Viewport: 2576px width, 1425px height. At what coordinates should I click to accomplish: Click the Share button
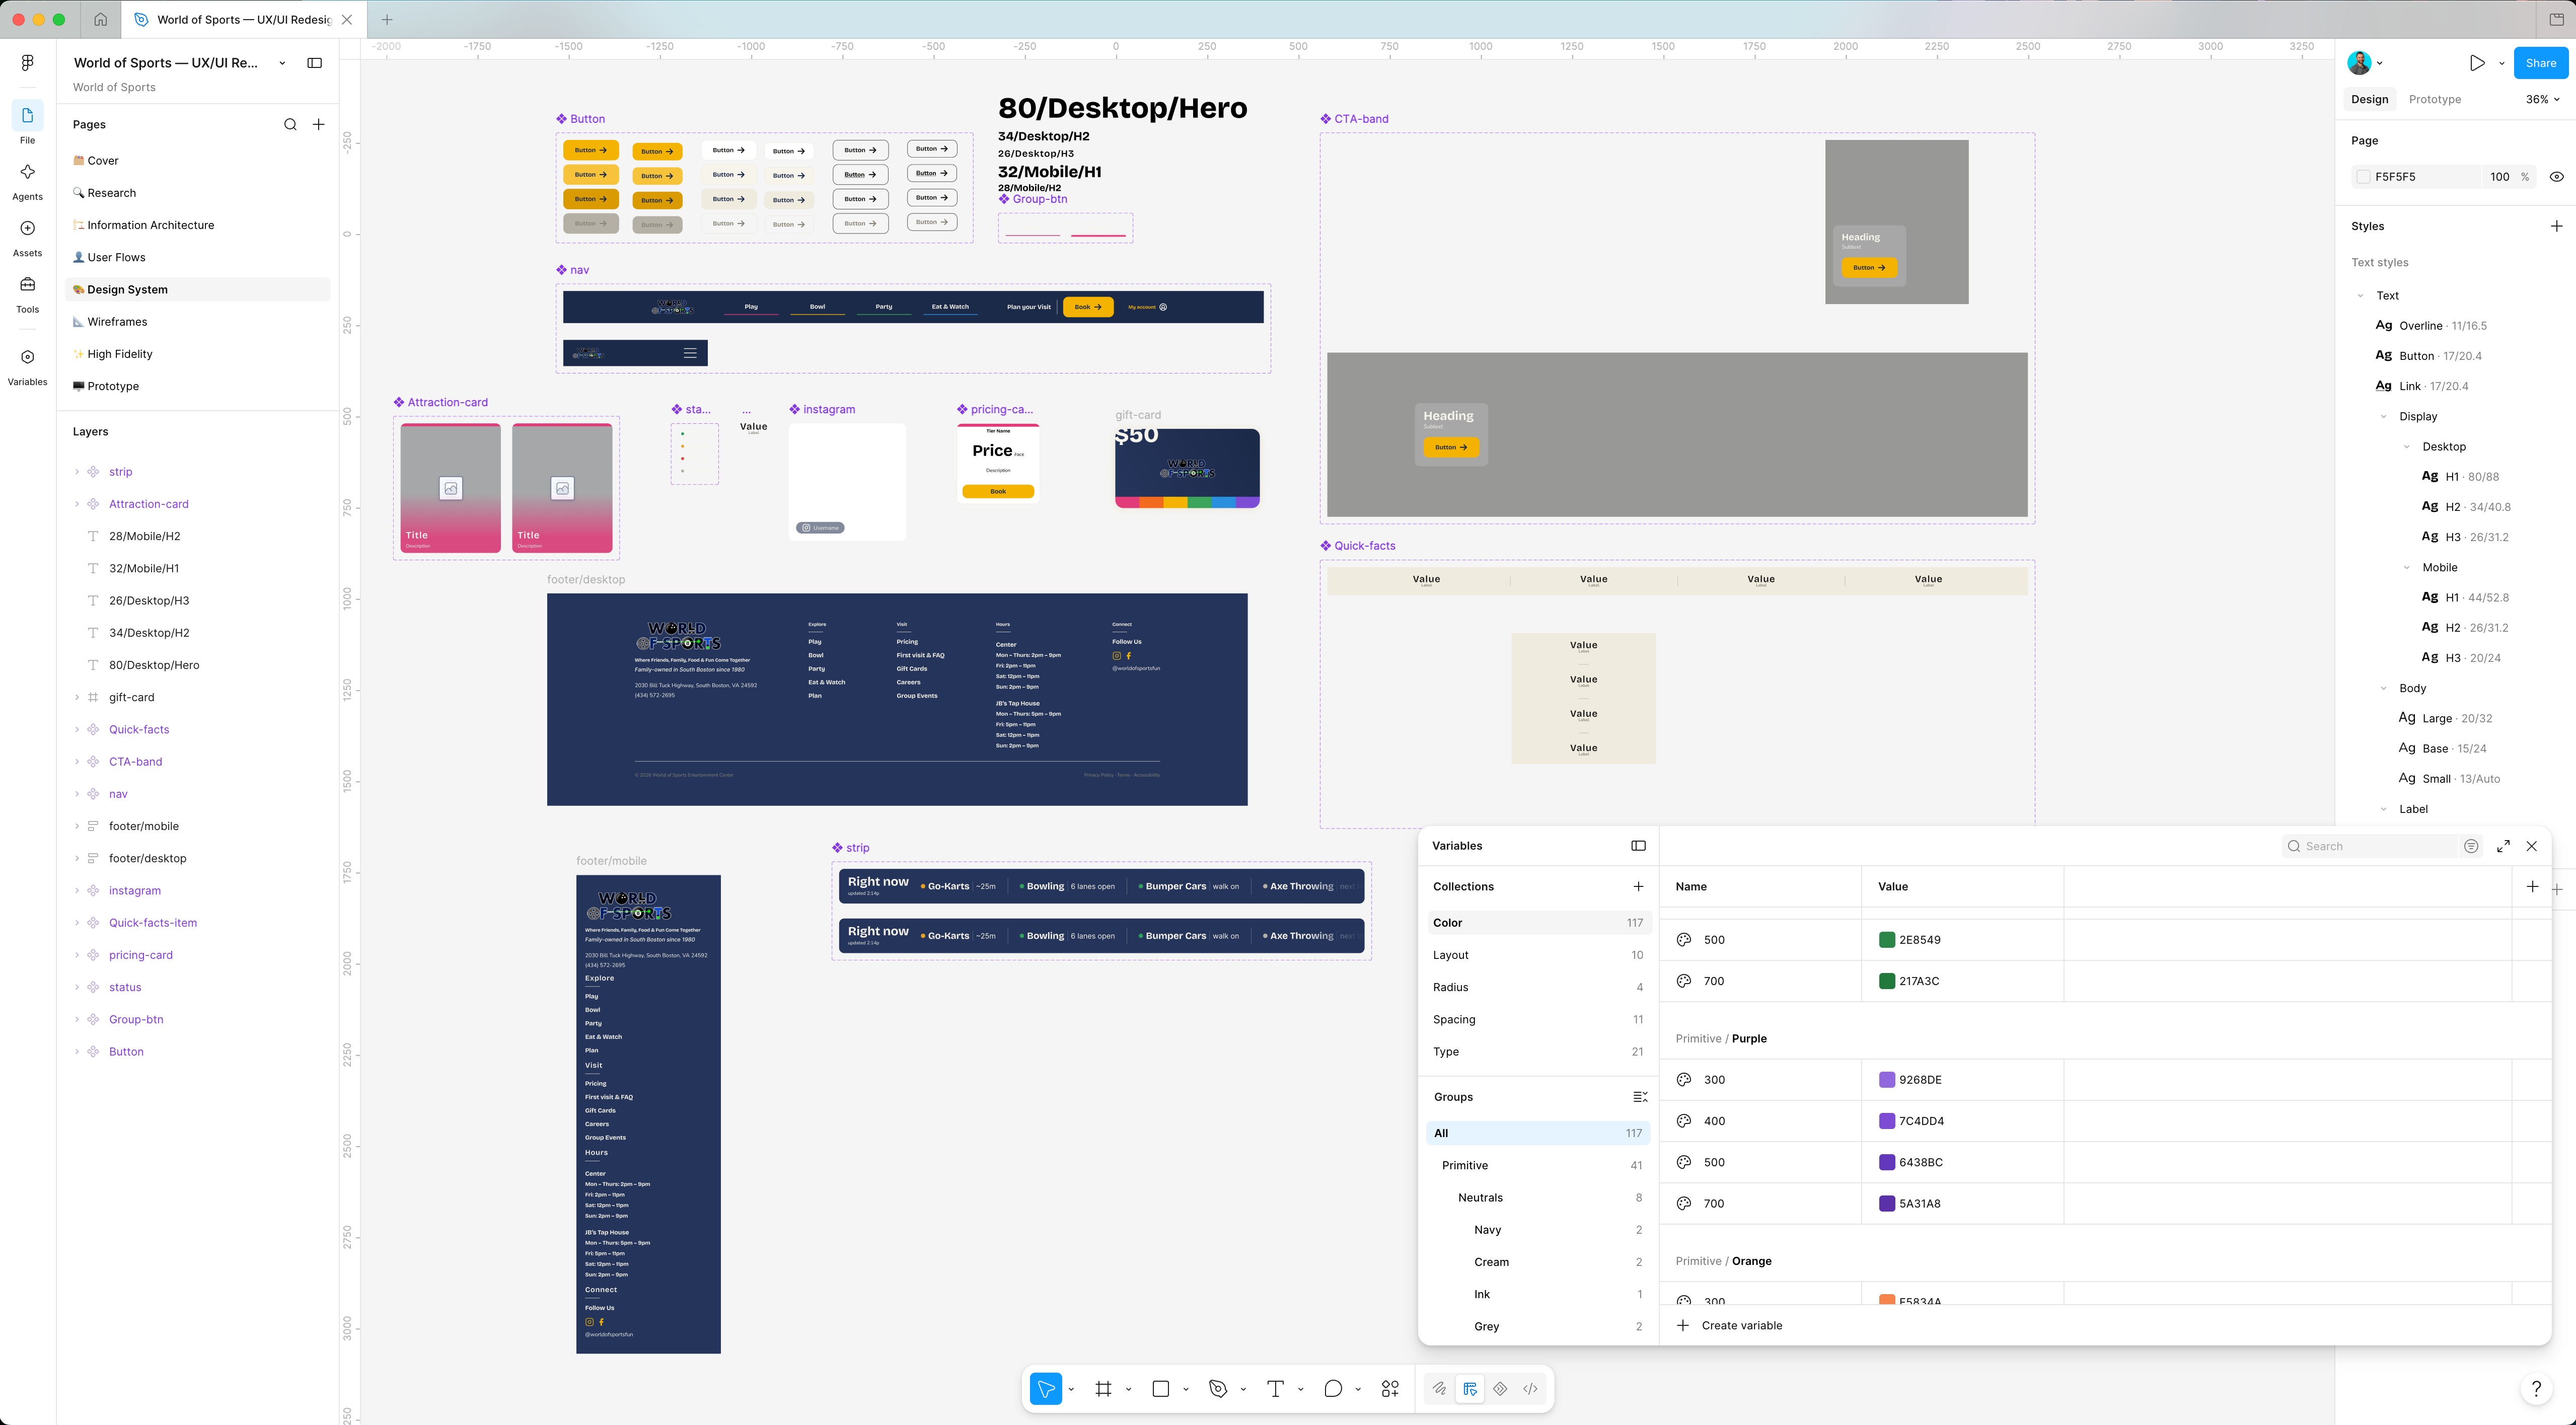tap(2540, 63)
